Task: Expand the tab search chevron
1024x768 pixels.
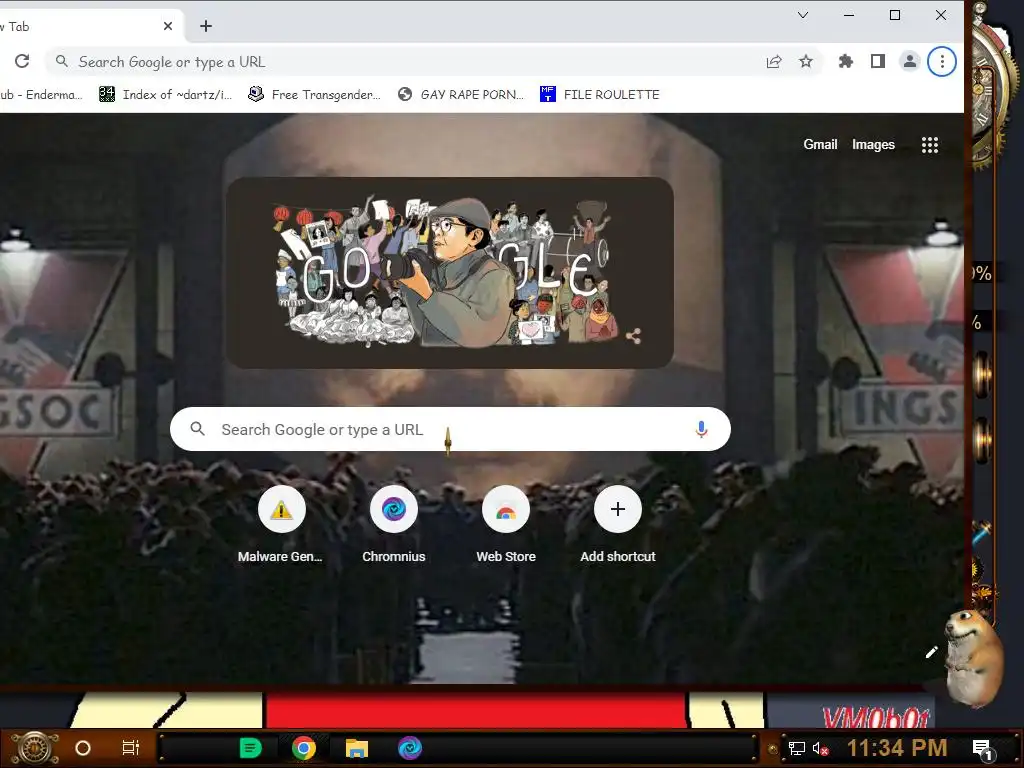Action: coord(803,15)
